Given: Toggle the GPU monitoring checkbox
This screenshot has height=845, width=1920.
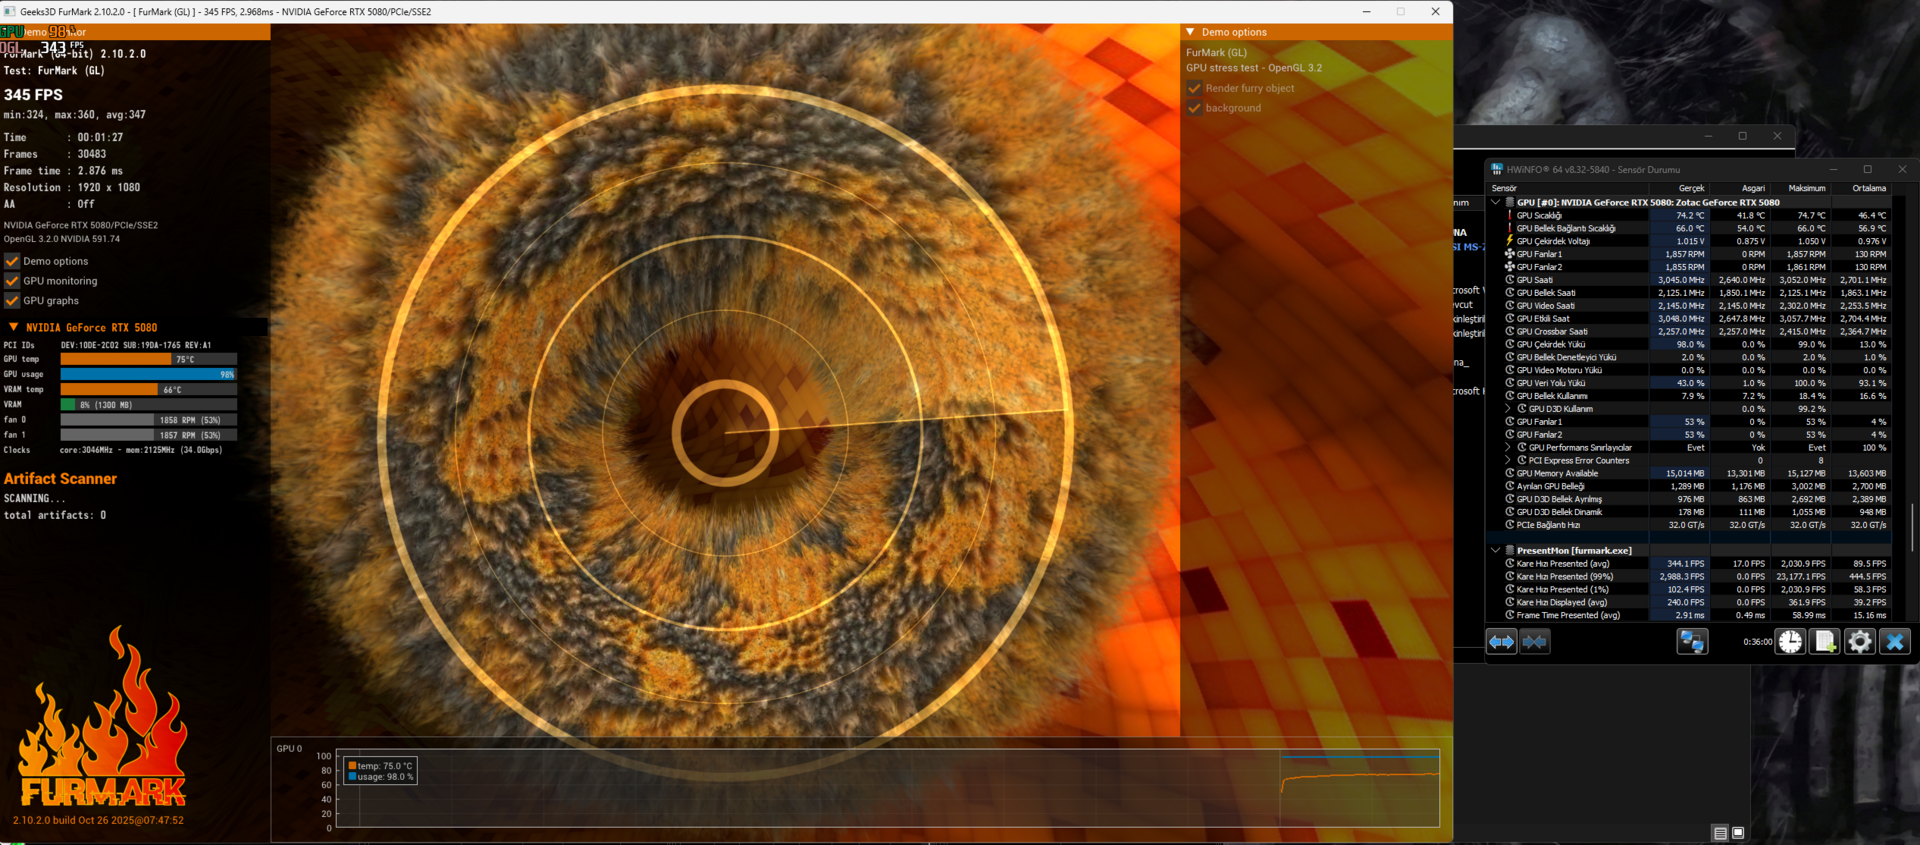Looking at the screenshot, I should click(x=12, y=281).
